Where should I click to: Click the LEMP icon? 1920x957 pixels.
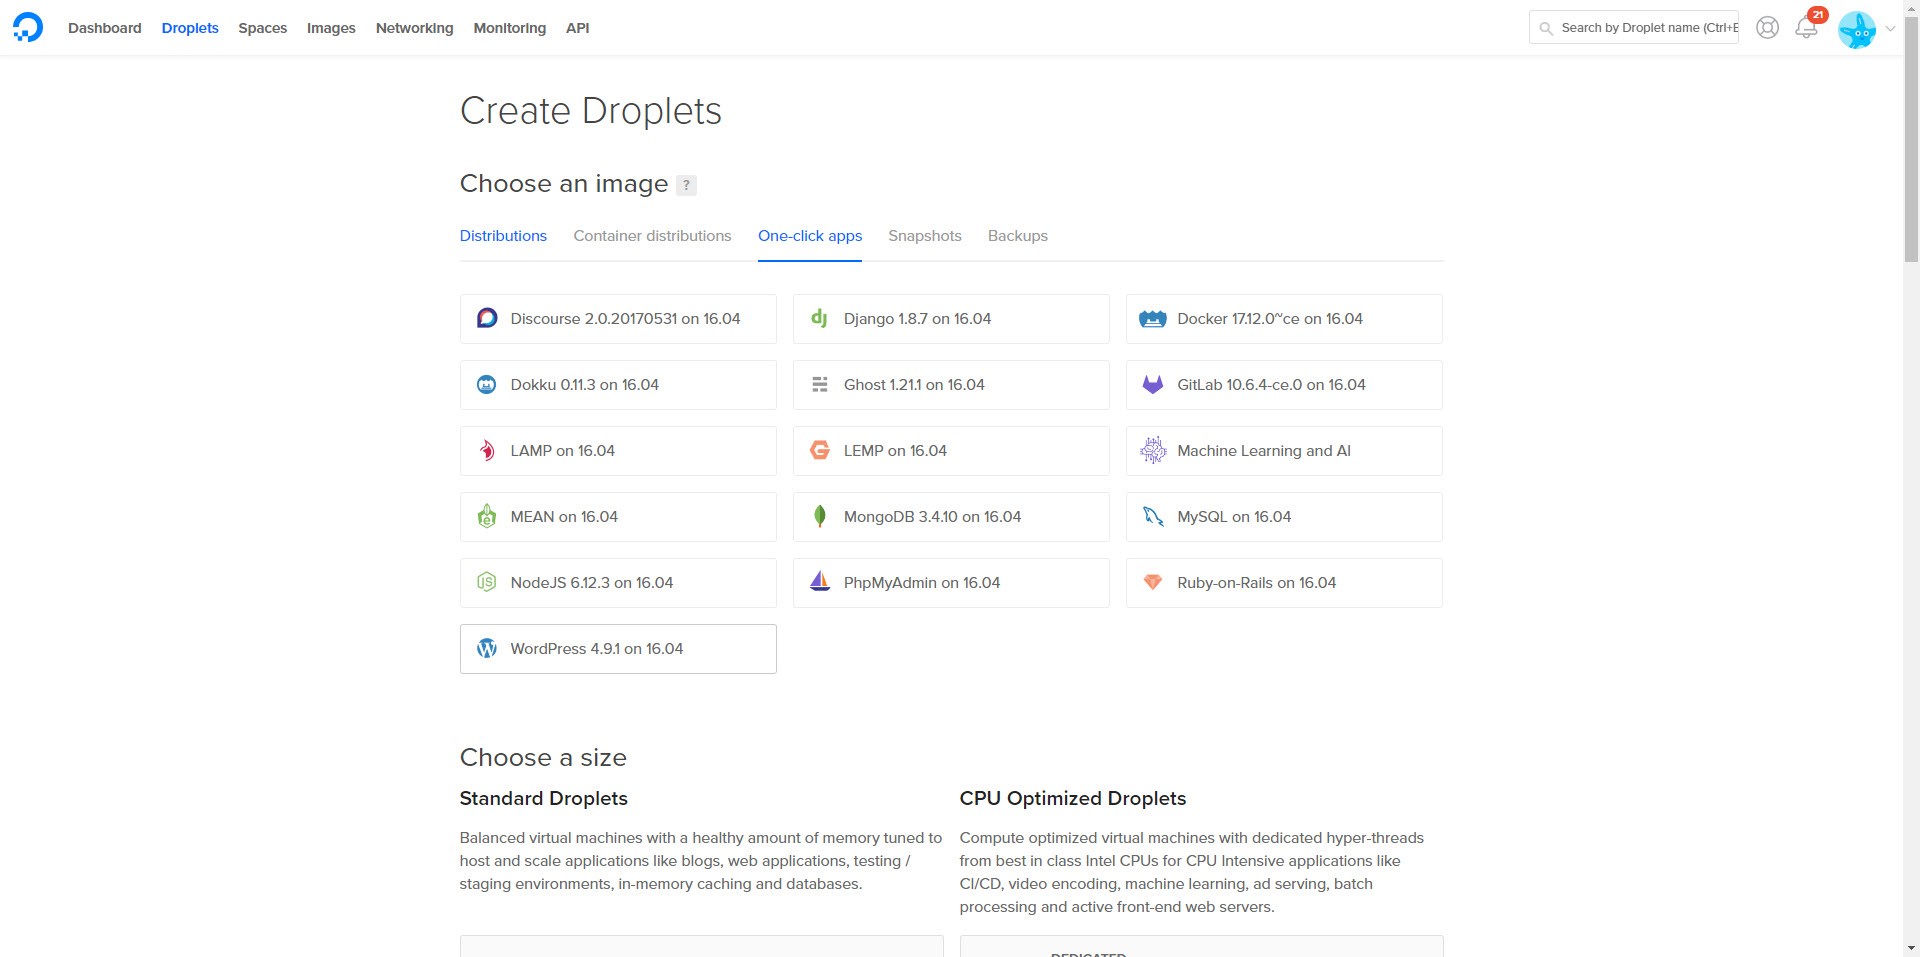(x=820, y=451)
